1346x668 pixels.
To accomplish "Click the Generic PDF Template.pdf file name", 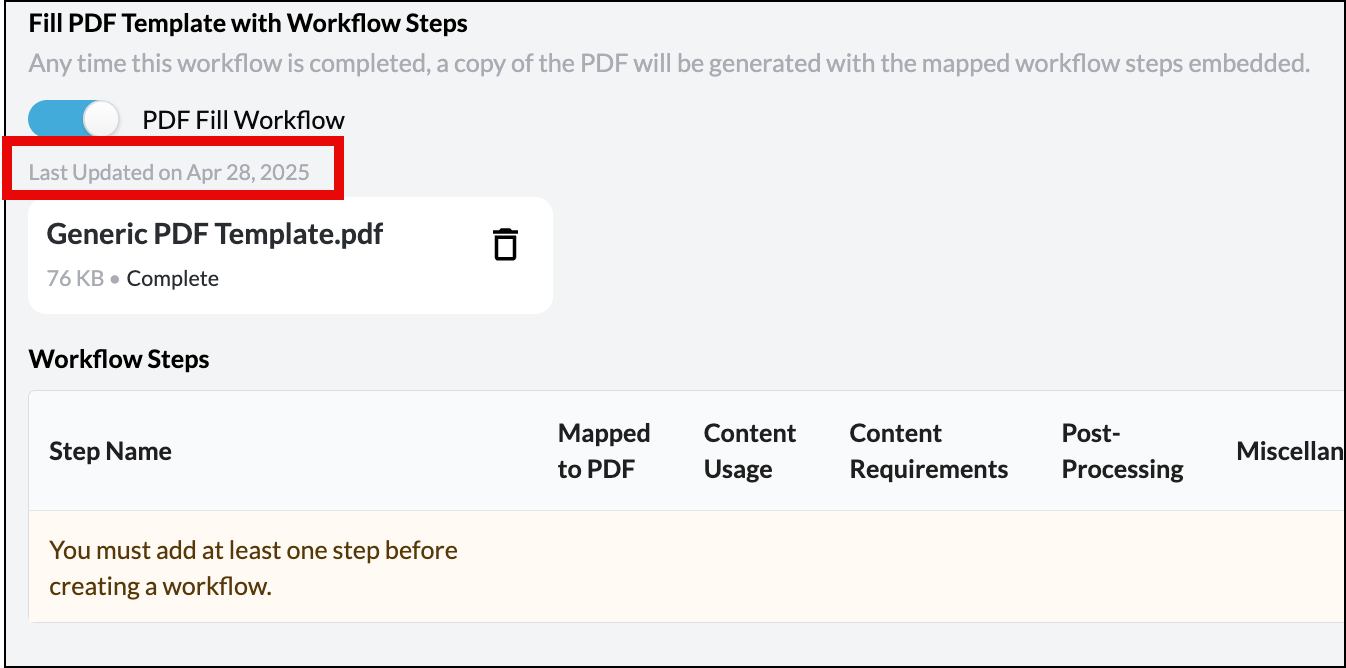I will click(x=215, y=234).
